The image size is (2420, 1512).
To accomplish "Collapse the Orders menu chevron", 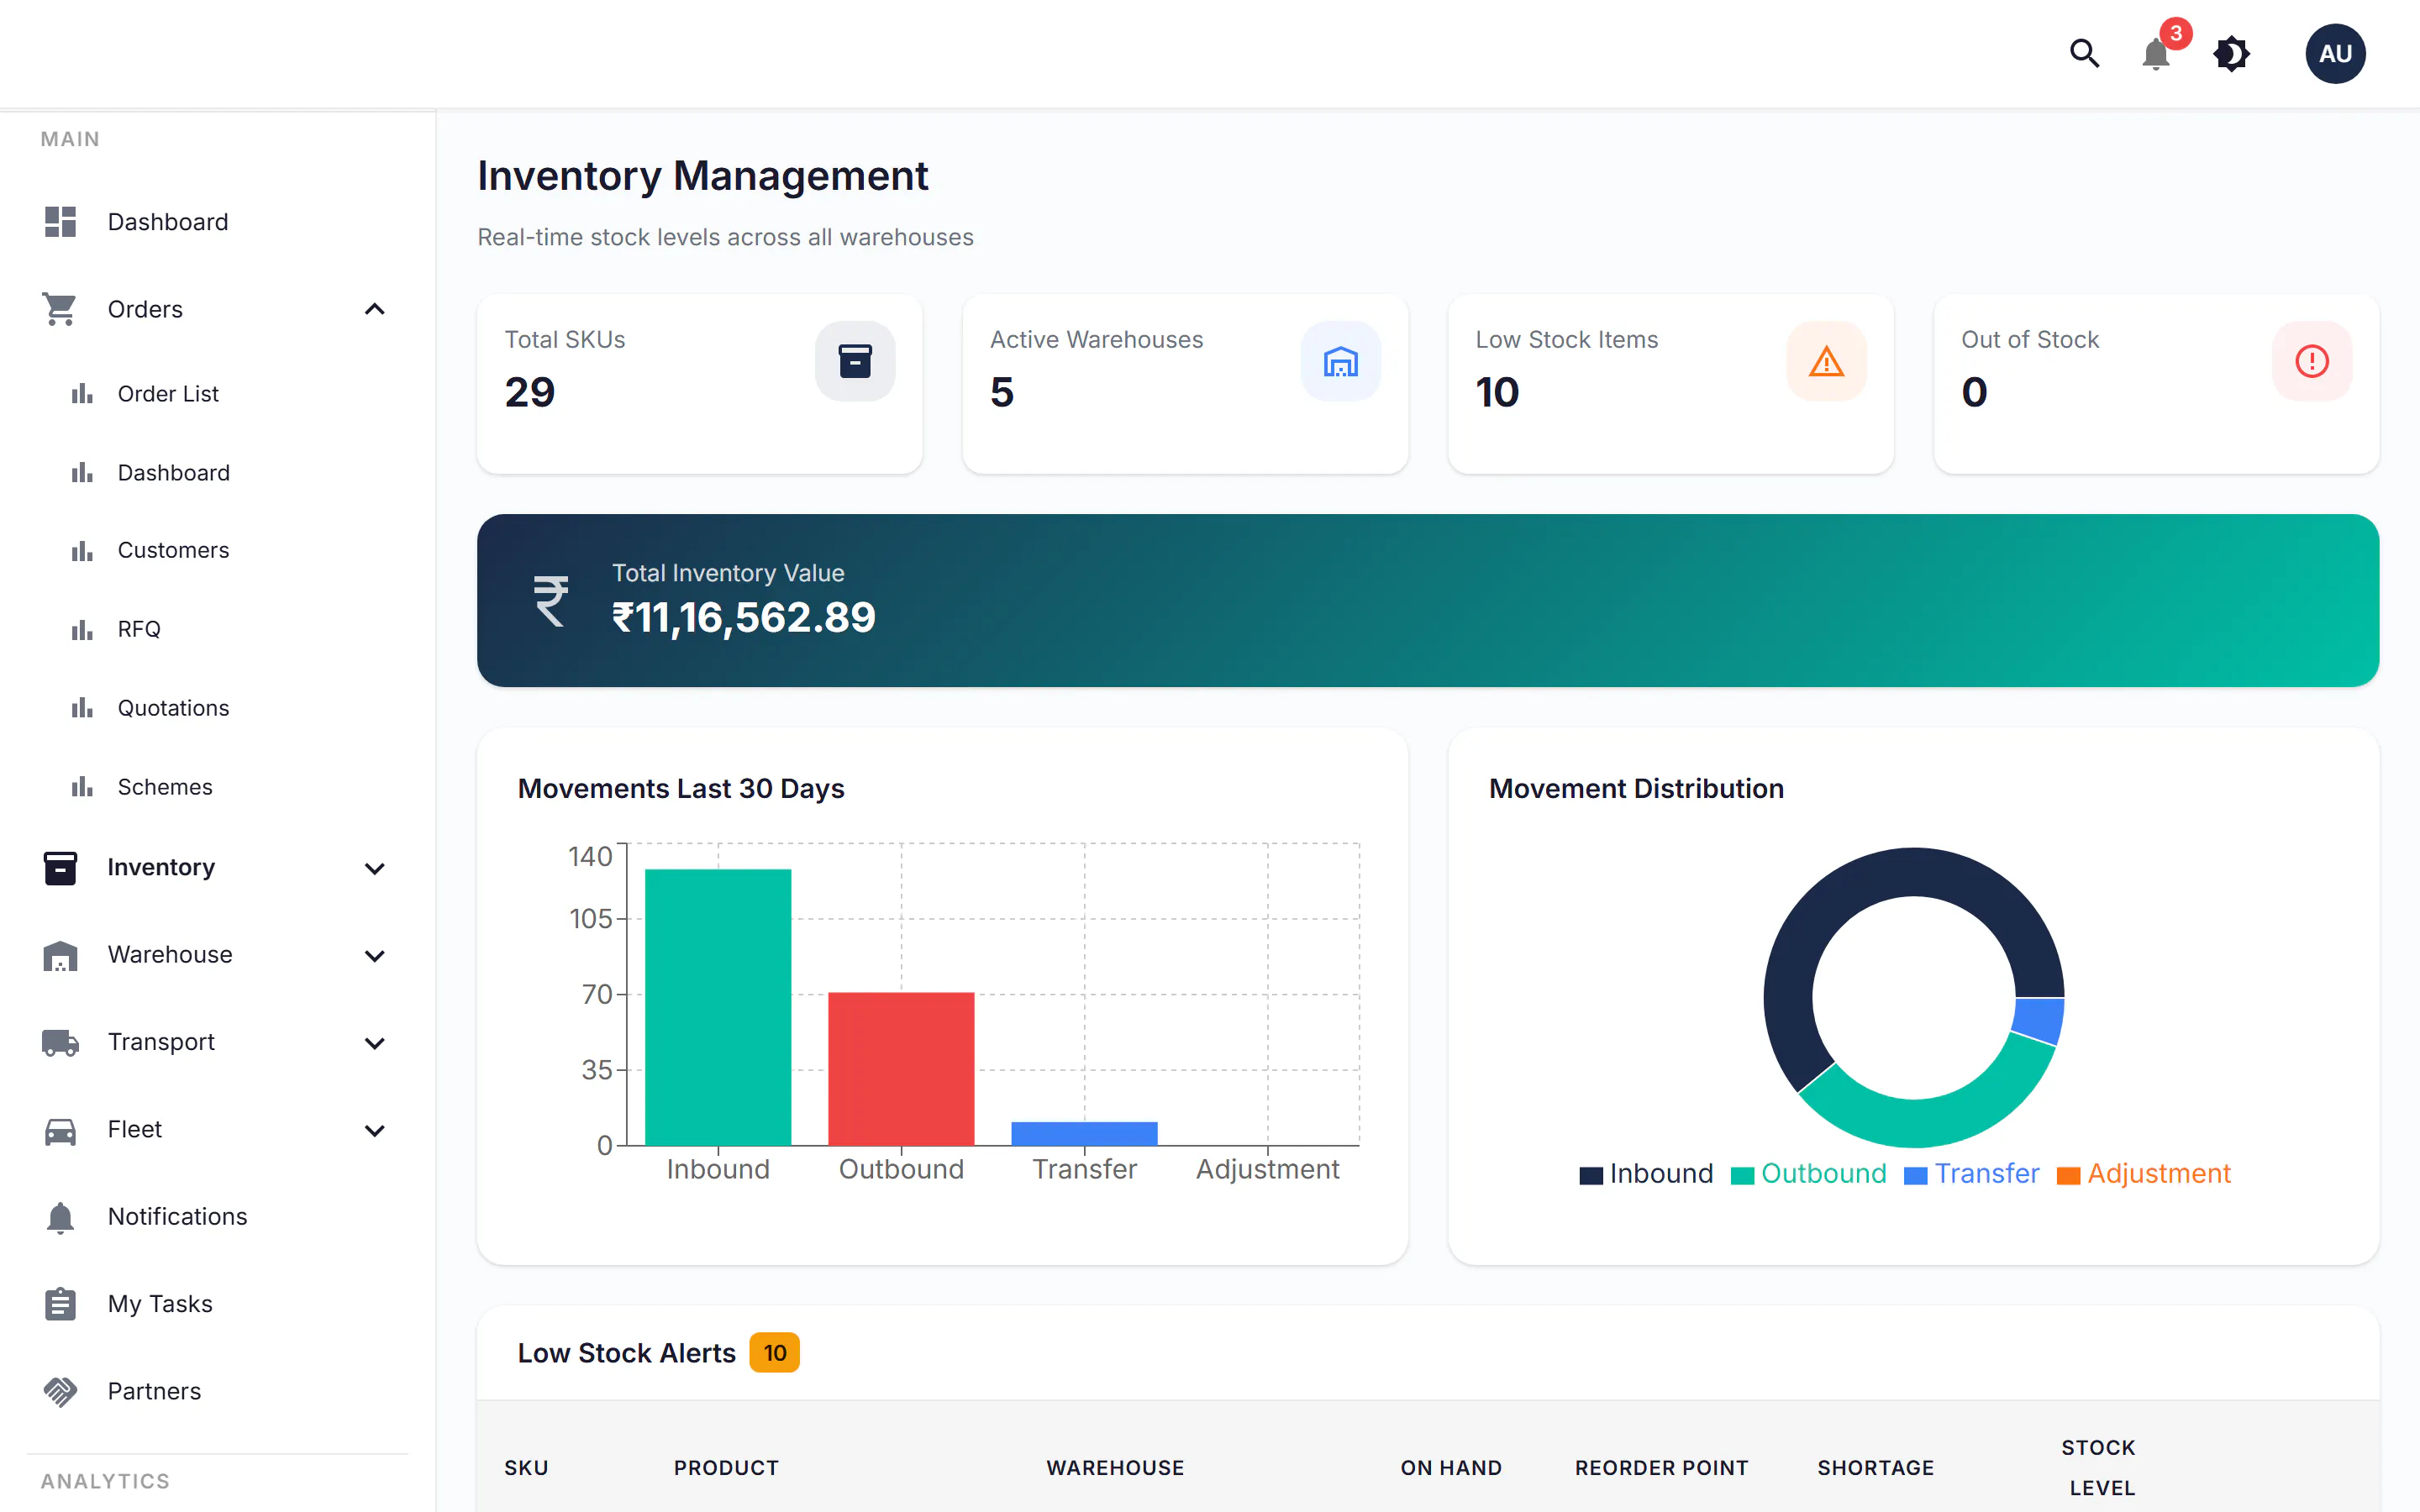I will (375, 309).
